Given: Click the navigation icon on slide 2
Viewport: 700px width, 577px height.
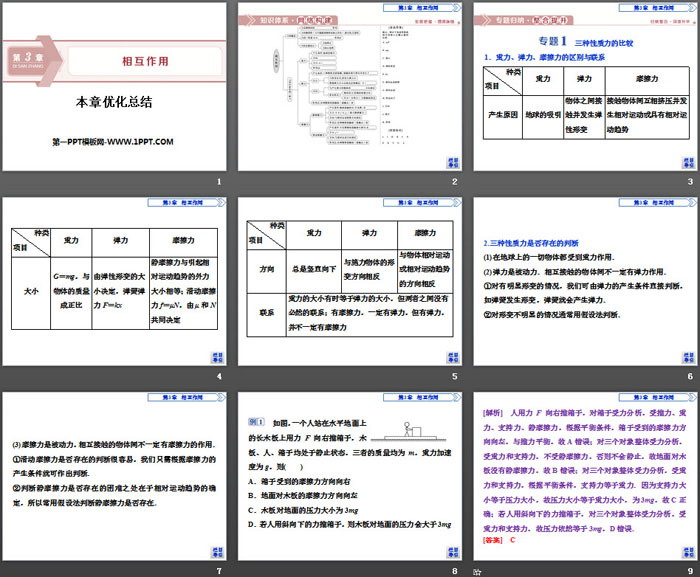Looking at the screenshot, I should 451,160.
